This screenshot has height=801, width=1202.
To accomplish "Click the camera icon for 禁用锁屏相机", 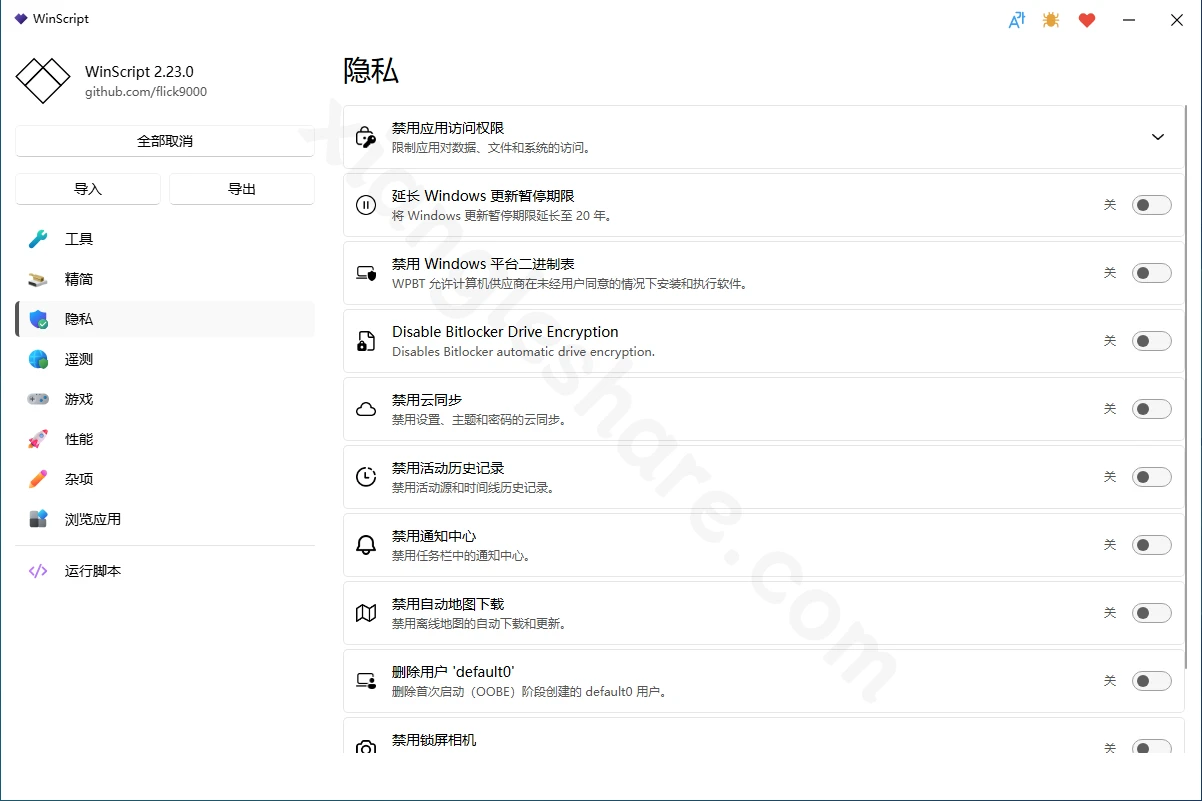I will [366, 747].
